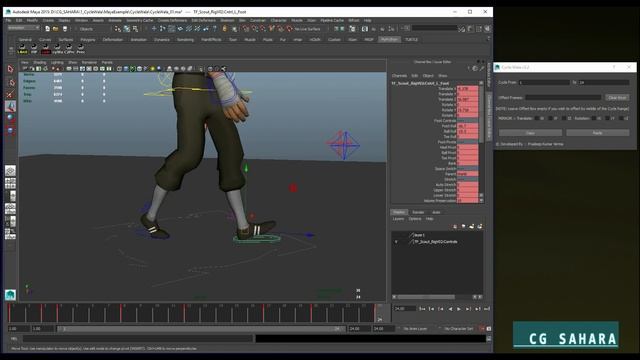Open the Channels menu in Channel Box
The width and height of the screenshot is (640, 360).
point(399,76)
